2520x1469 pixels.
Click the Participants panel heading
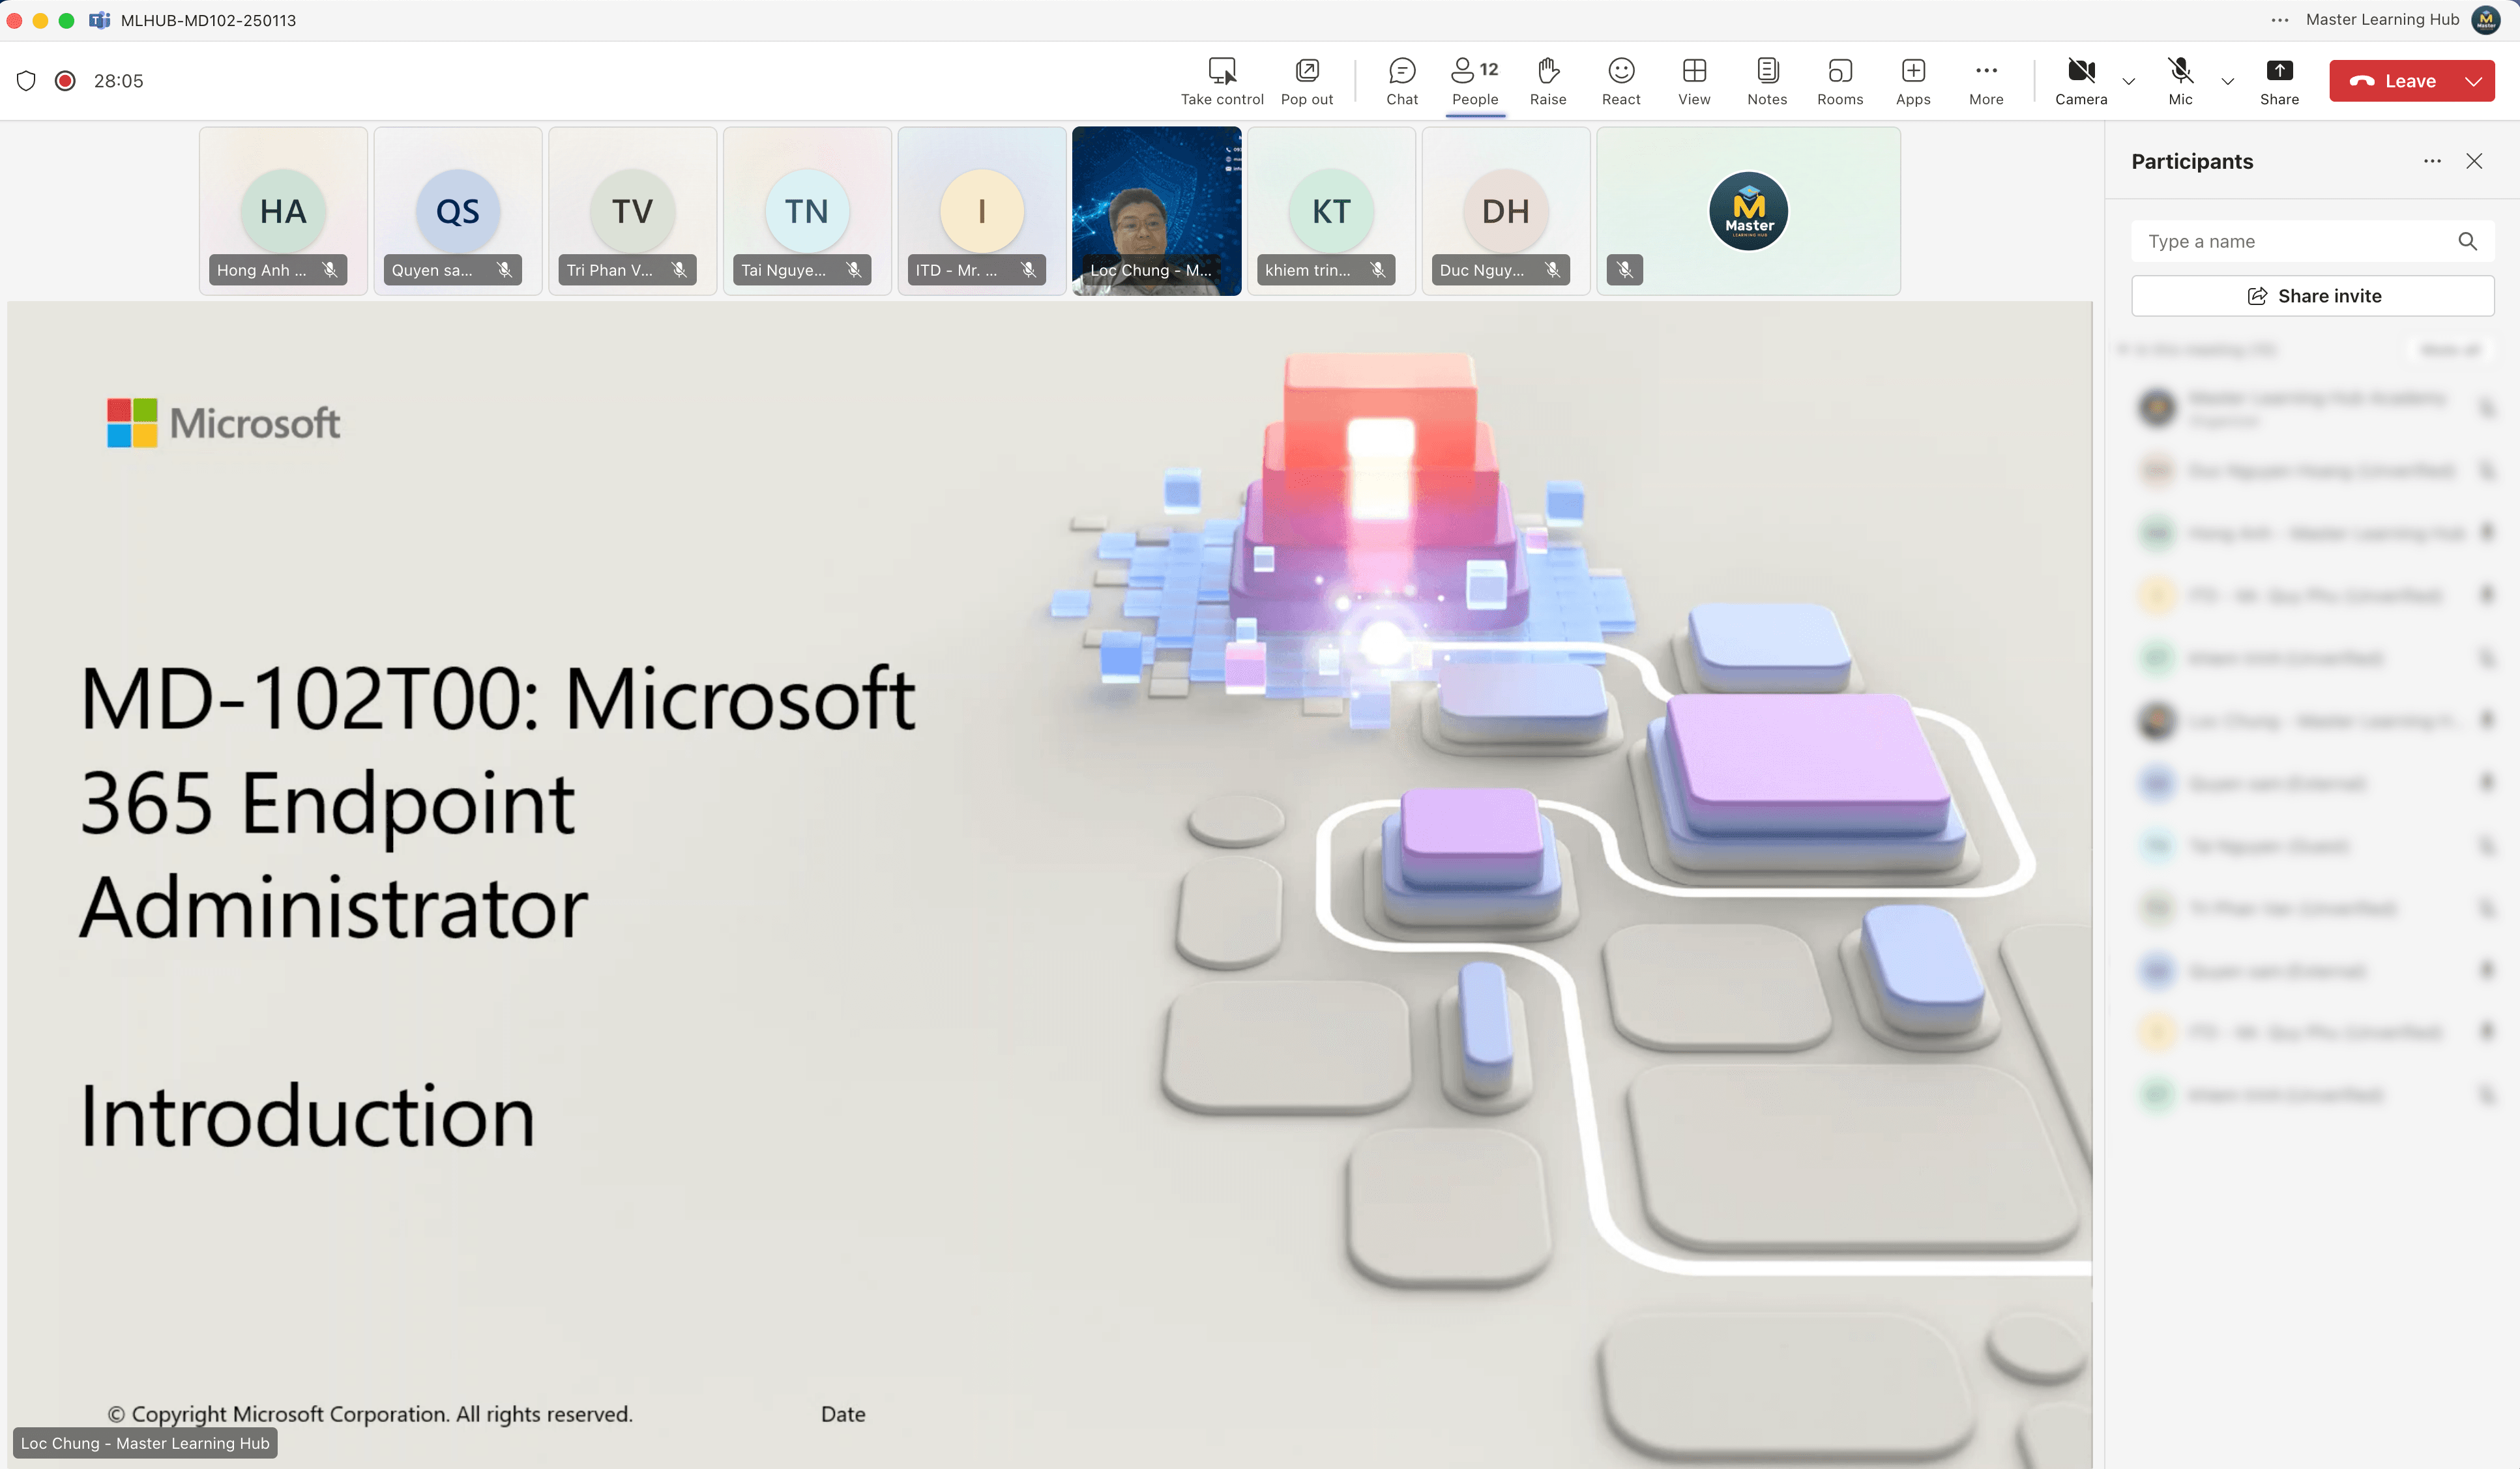(x=2192, y=161)
